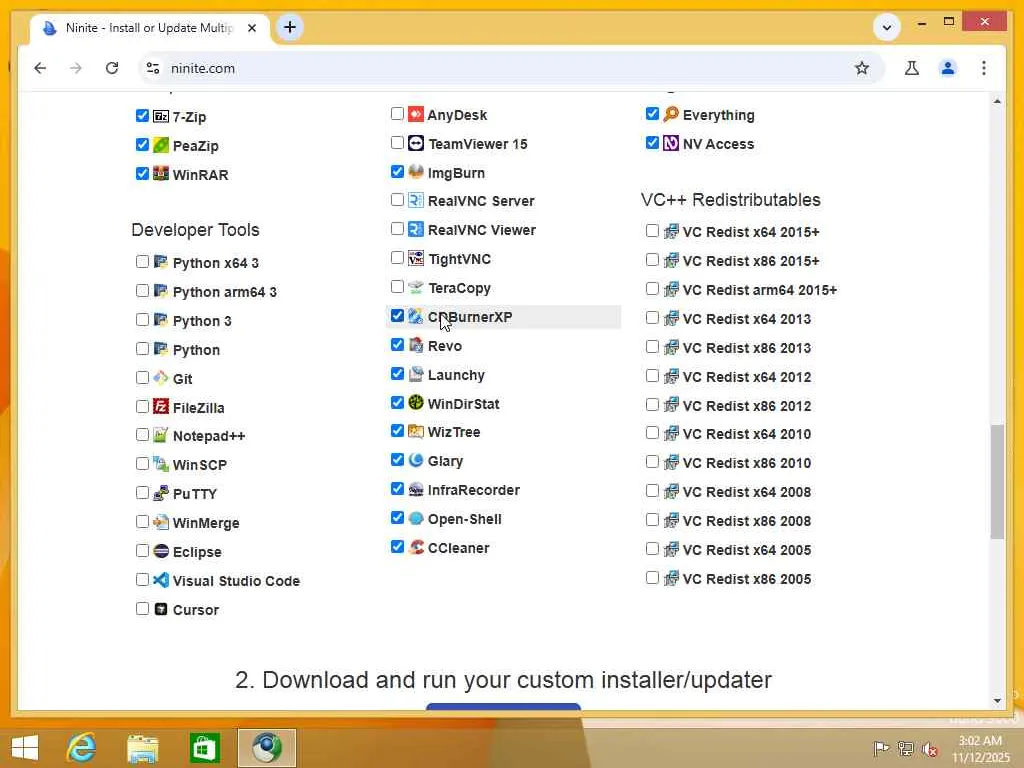Click the "VC Redist x64 2012" label

pyautogui.click(x=746, y=377)
